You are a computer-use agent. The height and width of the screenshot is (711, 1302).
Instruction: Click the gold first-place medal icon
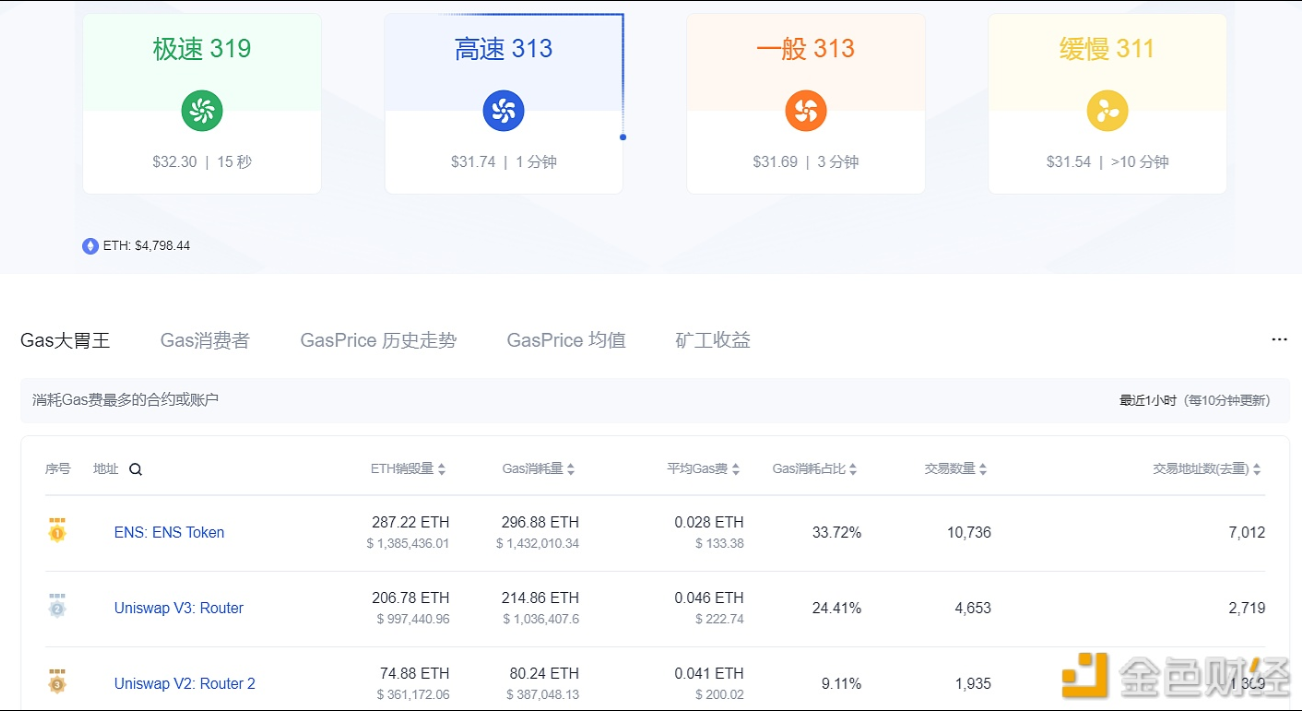(x=57, y=531)
